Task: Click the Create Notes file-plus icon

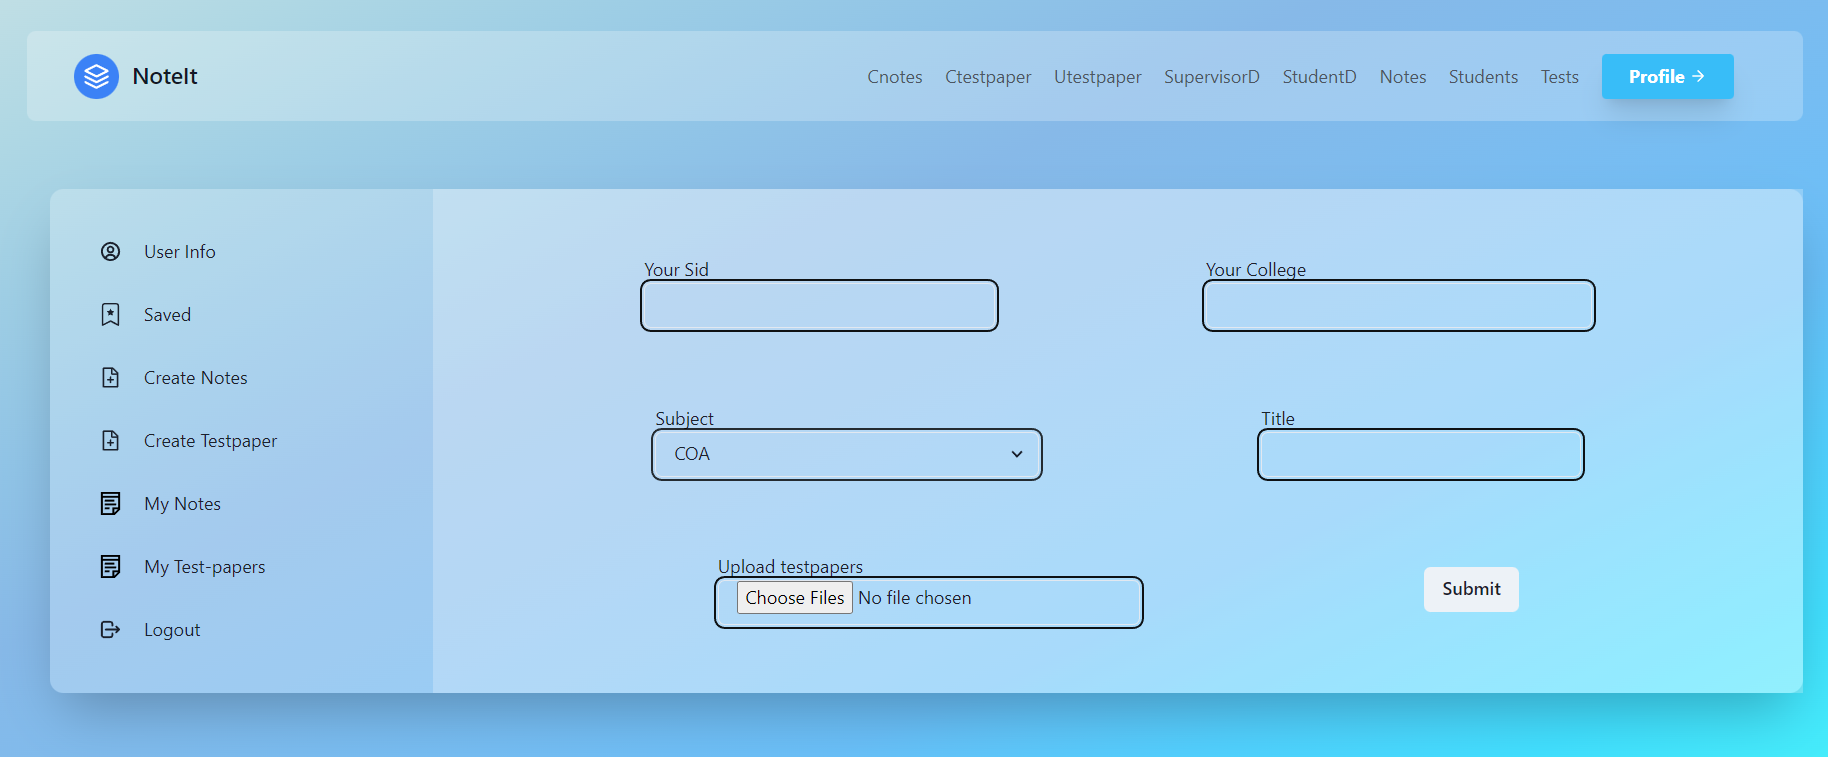Action: point(111,378)
